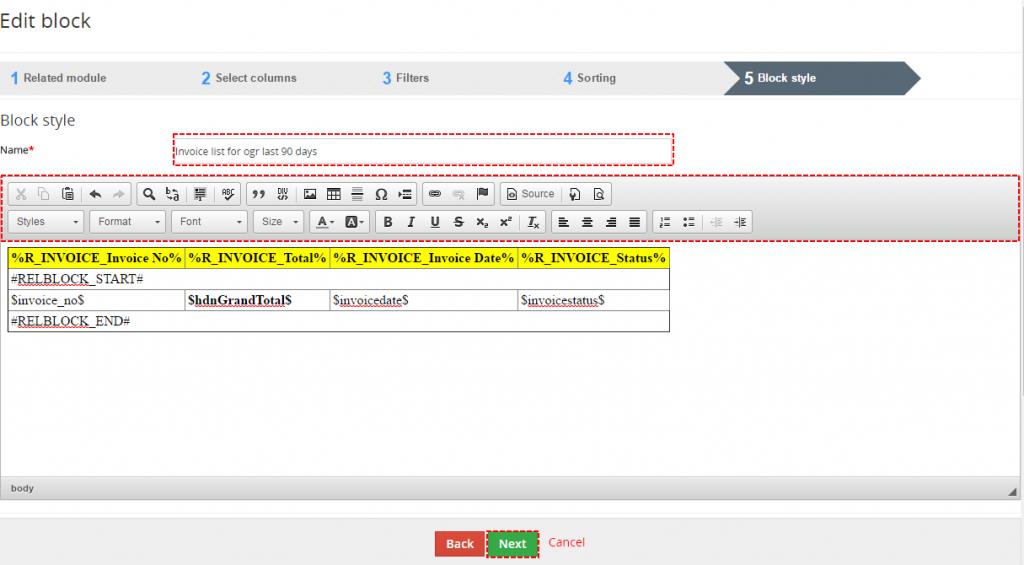Go to the Select columns step
Image resolution: width=1024 pixels, height=565 pixels.
tap(250, 78)
